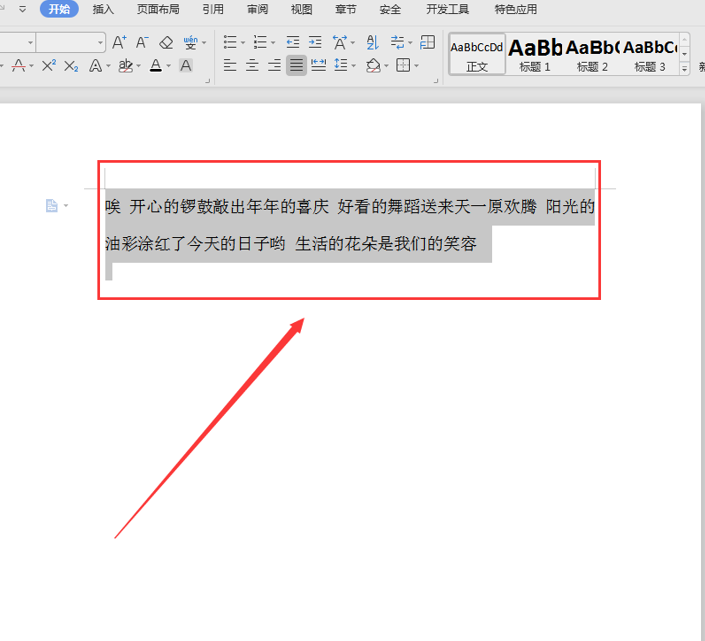
Task: Expand the full styles gallery
Action: [x=684, y=69]
